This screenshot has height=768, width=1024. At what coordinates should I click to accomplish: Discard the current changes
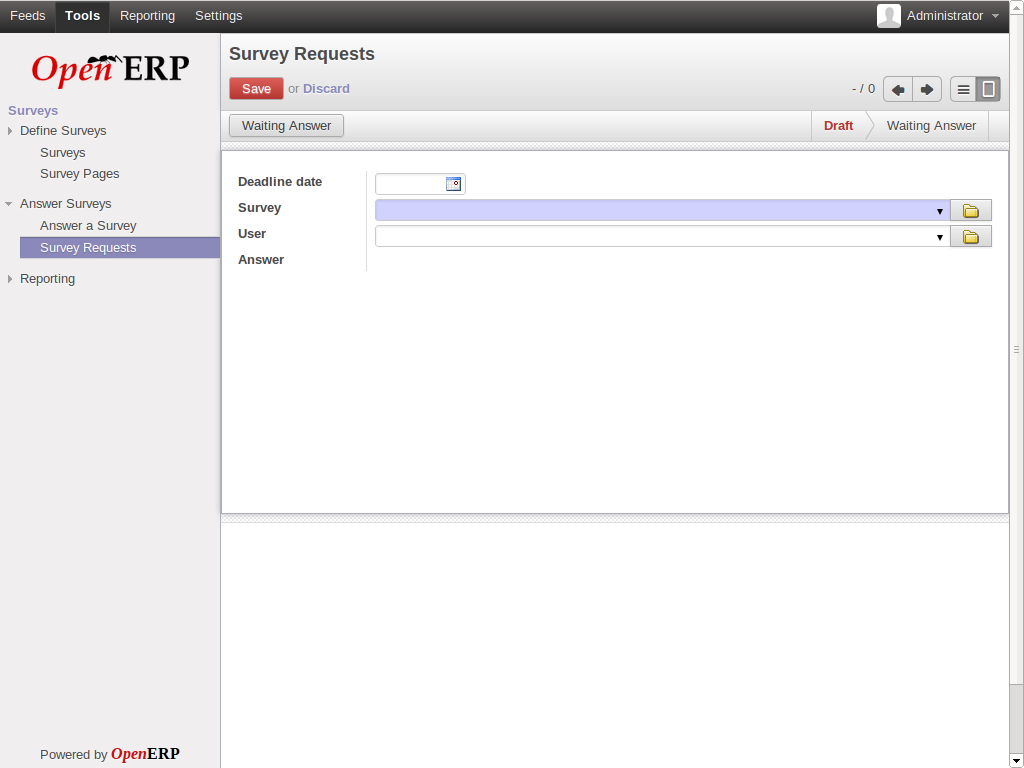(x=326, y=89)
